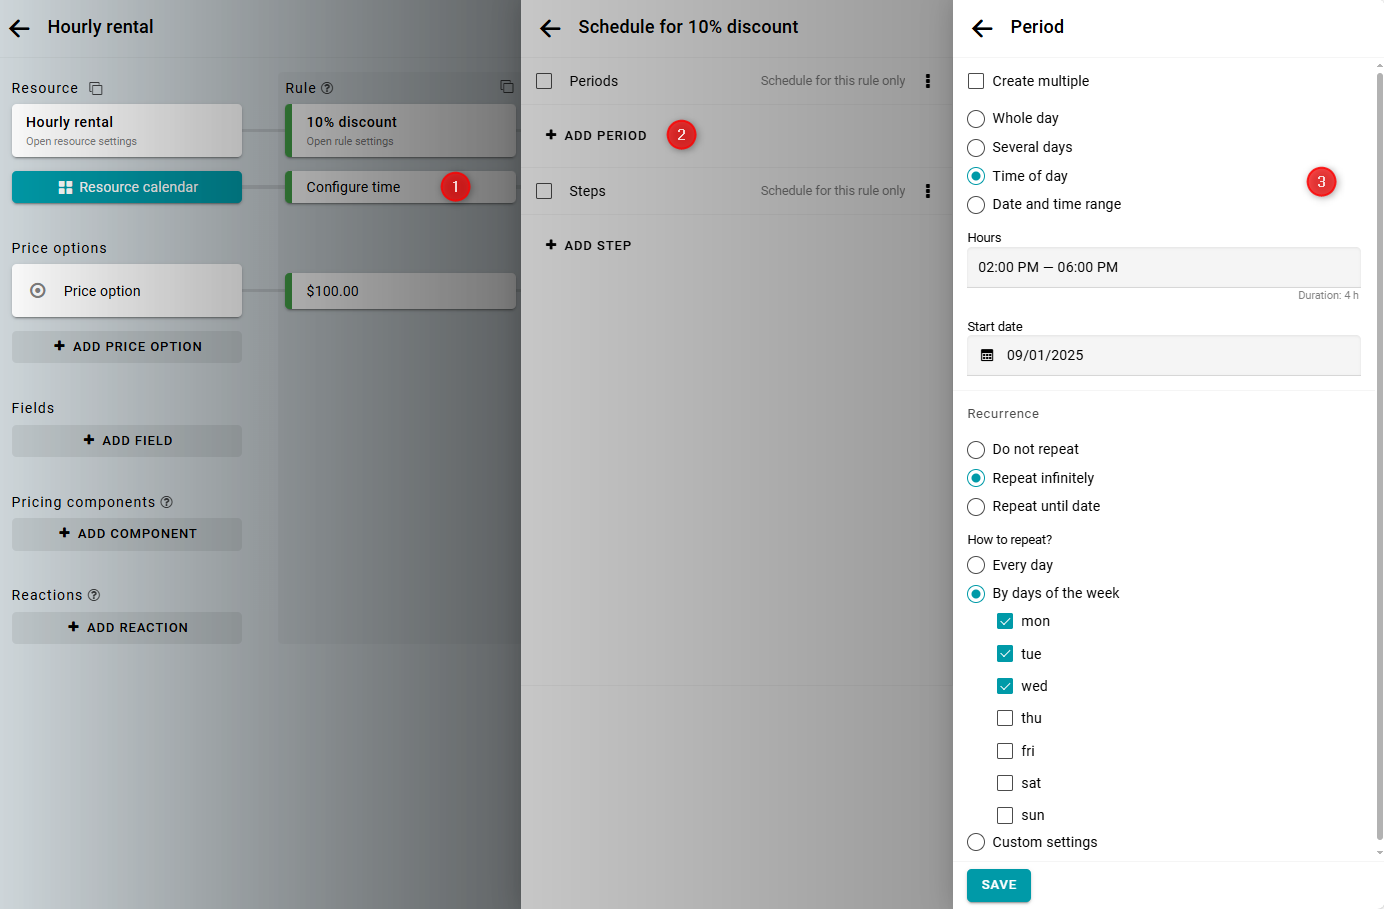This screenshot has width=1384, height=909.
Task: Open the three-dot menu for Periods
Action: click(x=928, y=81)
